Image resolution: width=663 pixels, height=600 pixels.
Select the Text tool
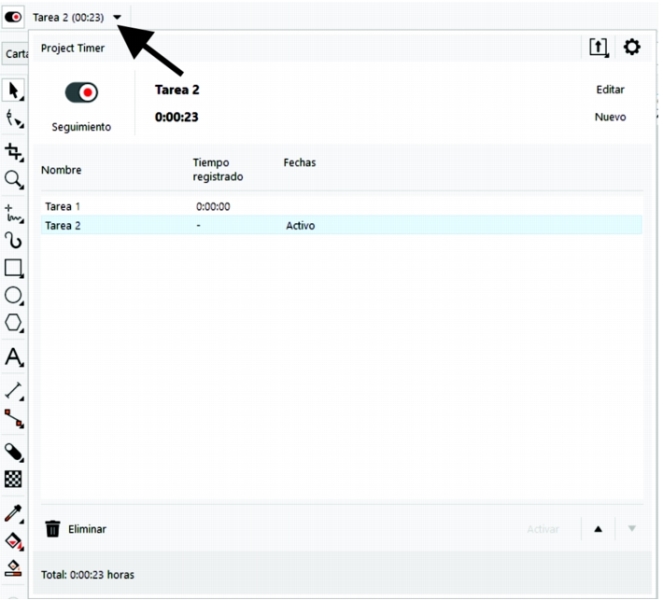pos(14,357)
